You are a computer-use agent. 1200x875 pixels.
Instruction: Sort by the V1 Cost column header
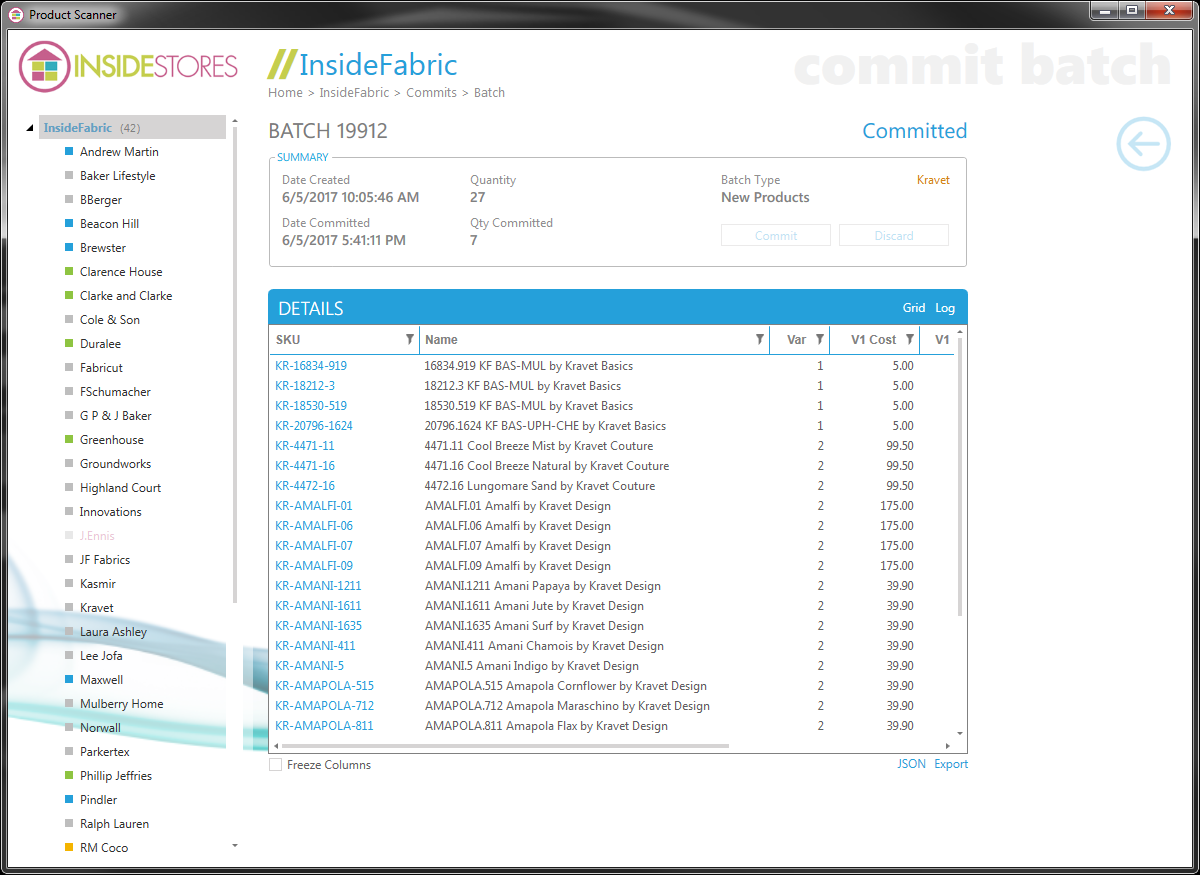873,340
